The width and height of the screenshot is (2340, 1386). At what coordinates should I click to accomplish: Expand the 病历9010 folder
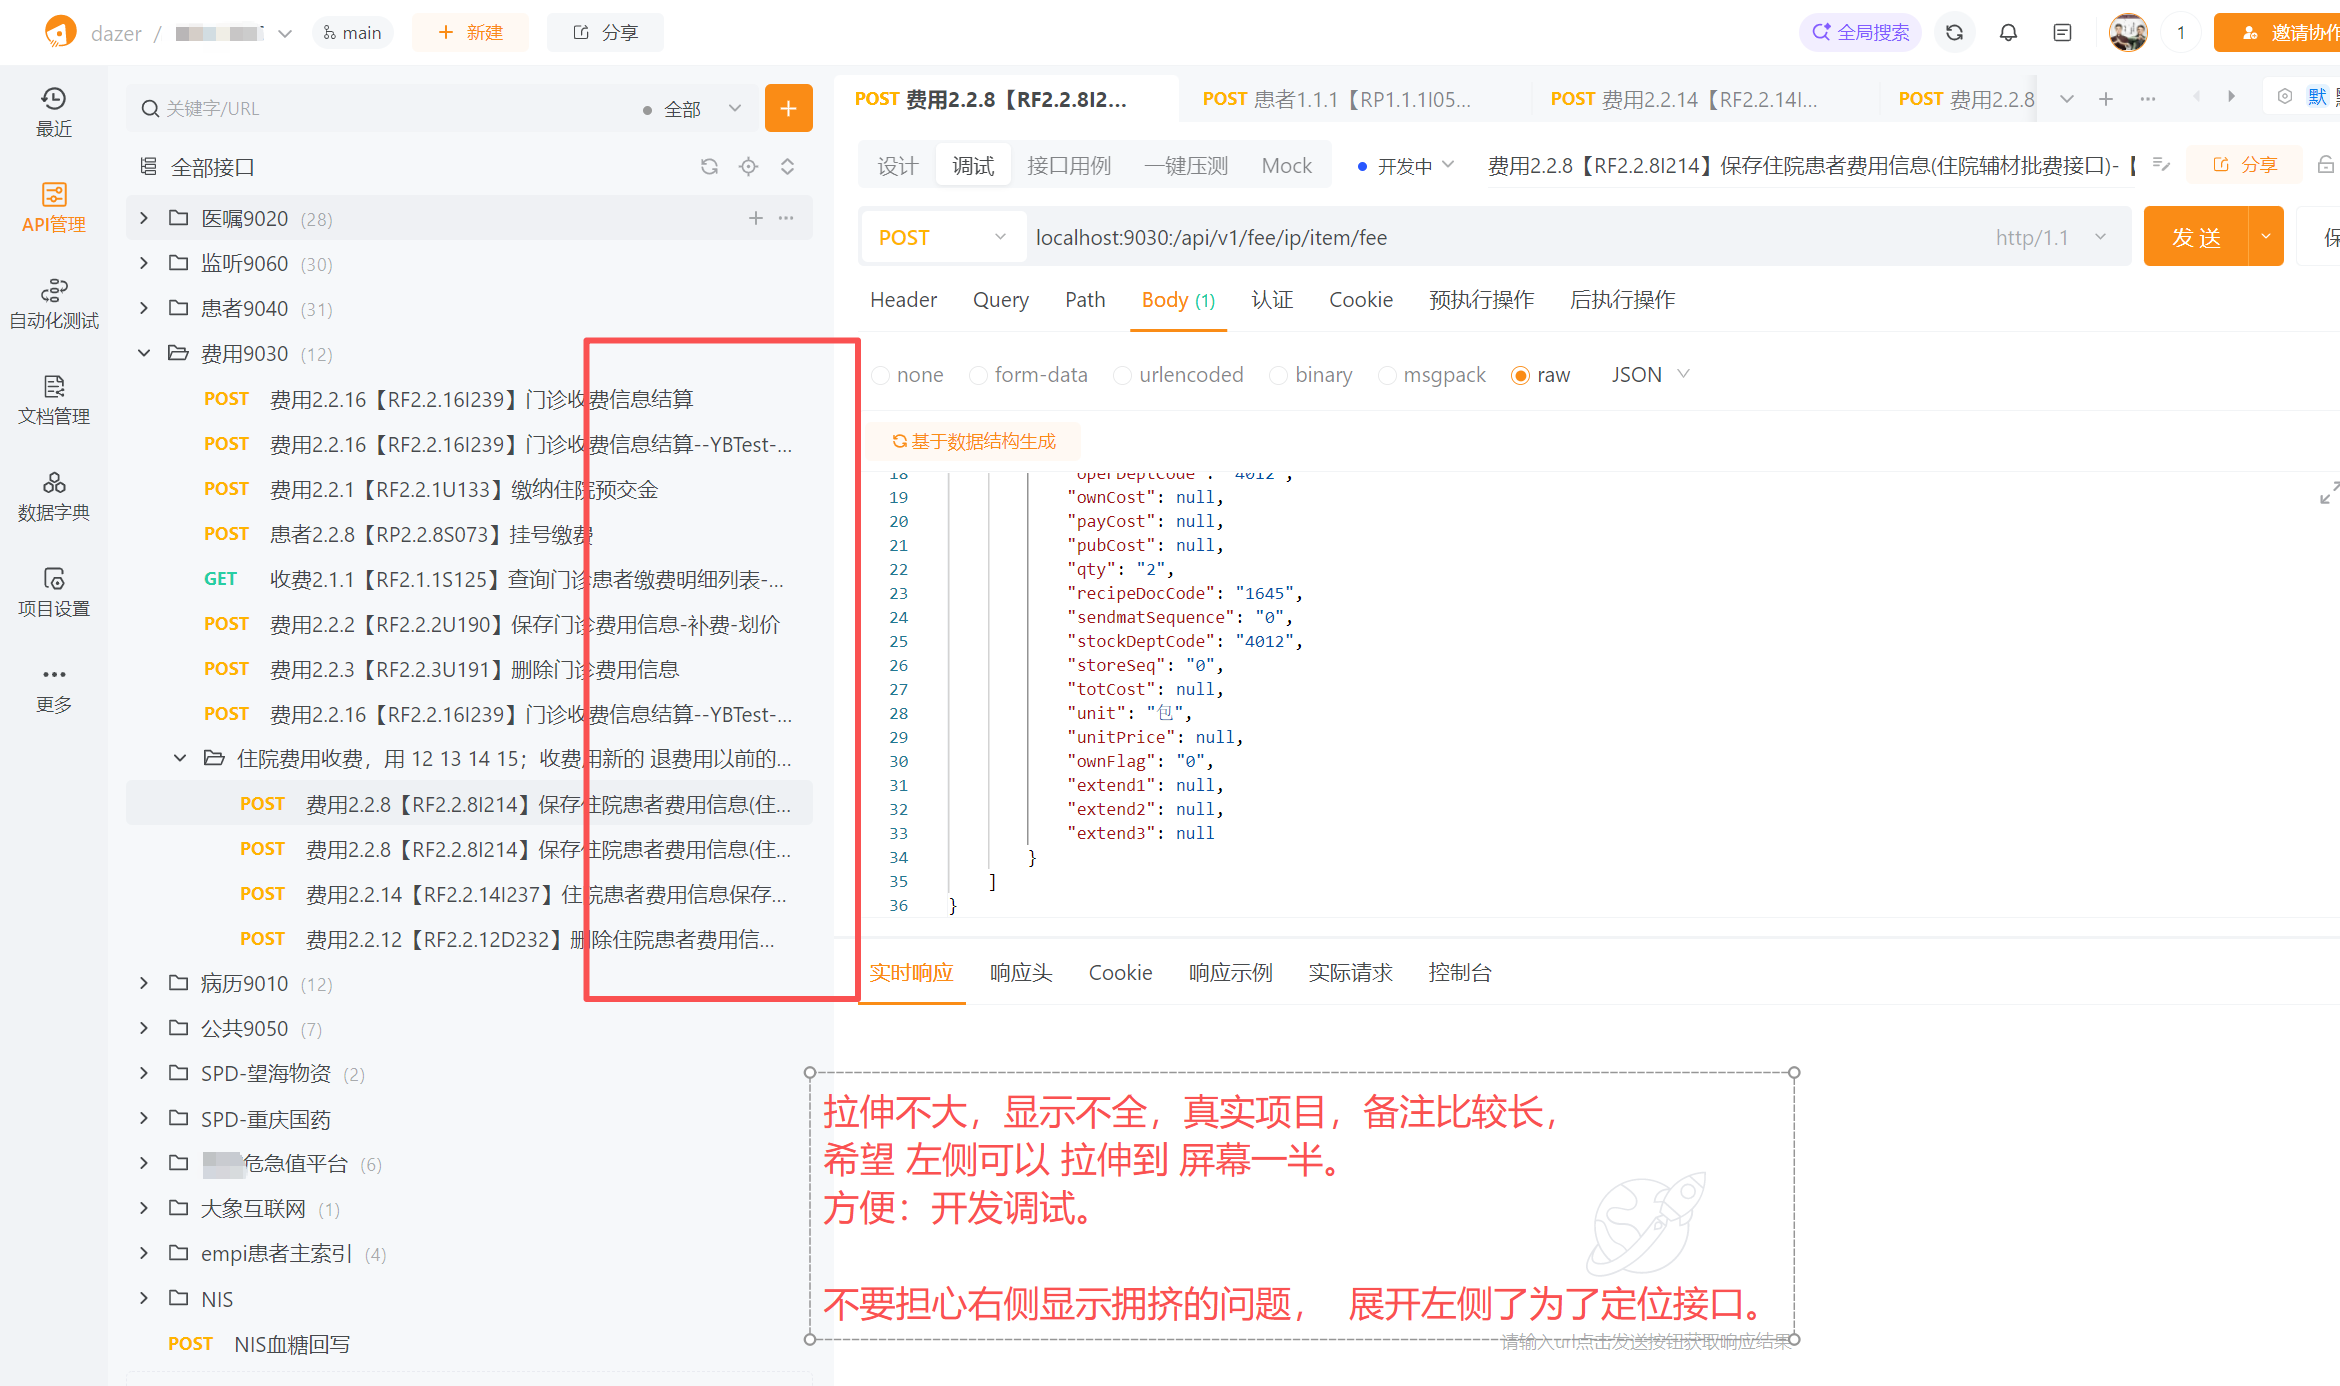pyautogui.click(x=143, y=983)
